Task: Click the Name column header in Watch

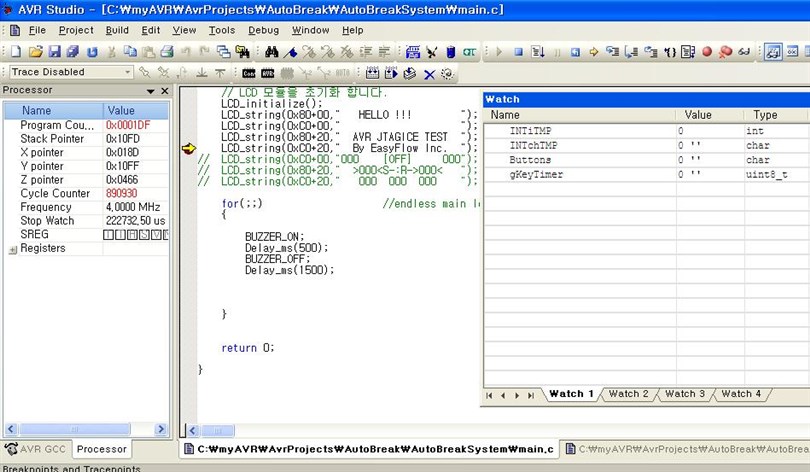Action: (x=580, y=115)
